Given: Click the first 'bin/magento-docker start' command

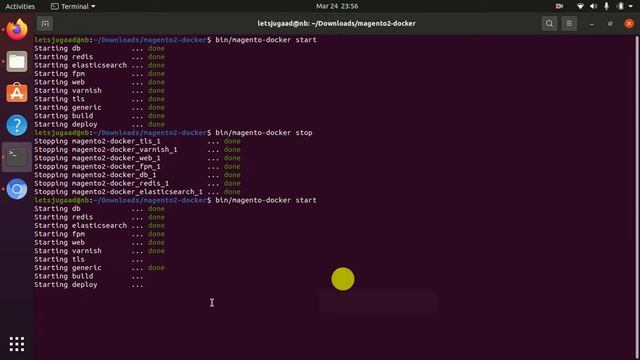Looking at the screenshot, I should (x=266, y=40).
